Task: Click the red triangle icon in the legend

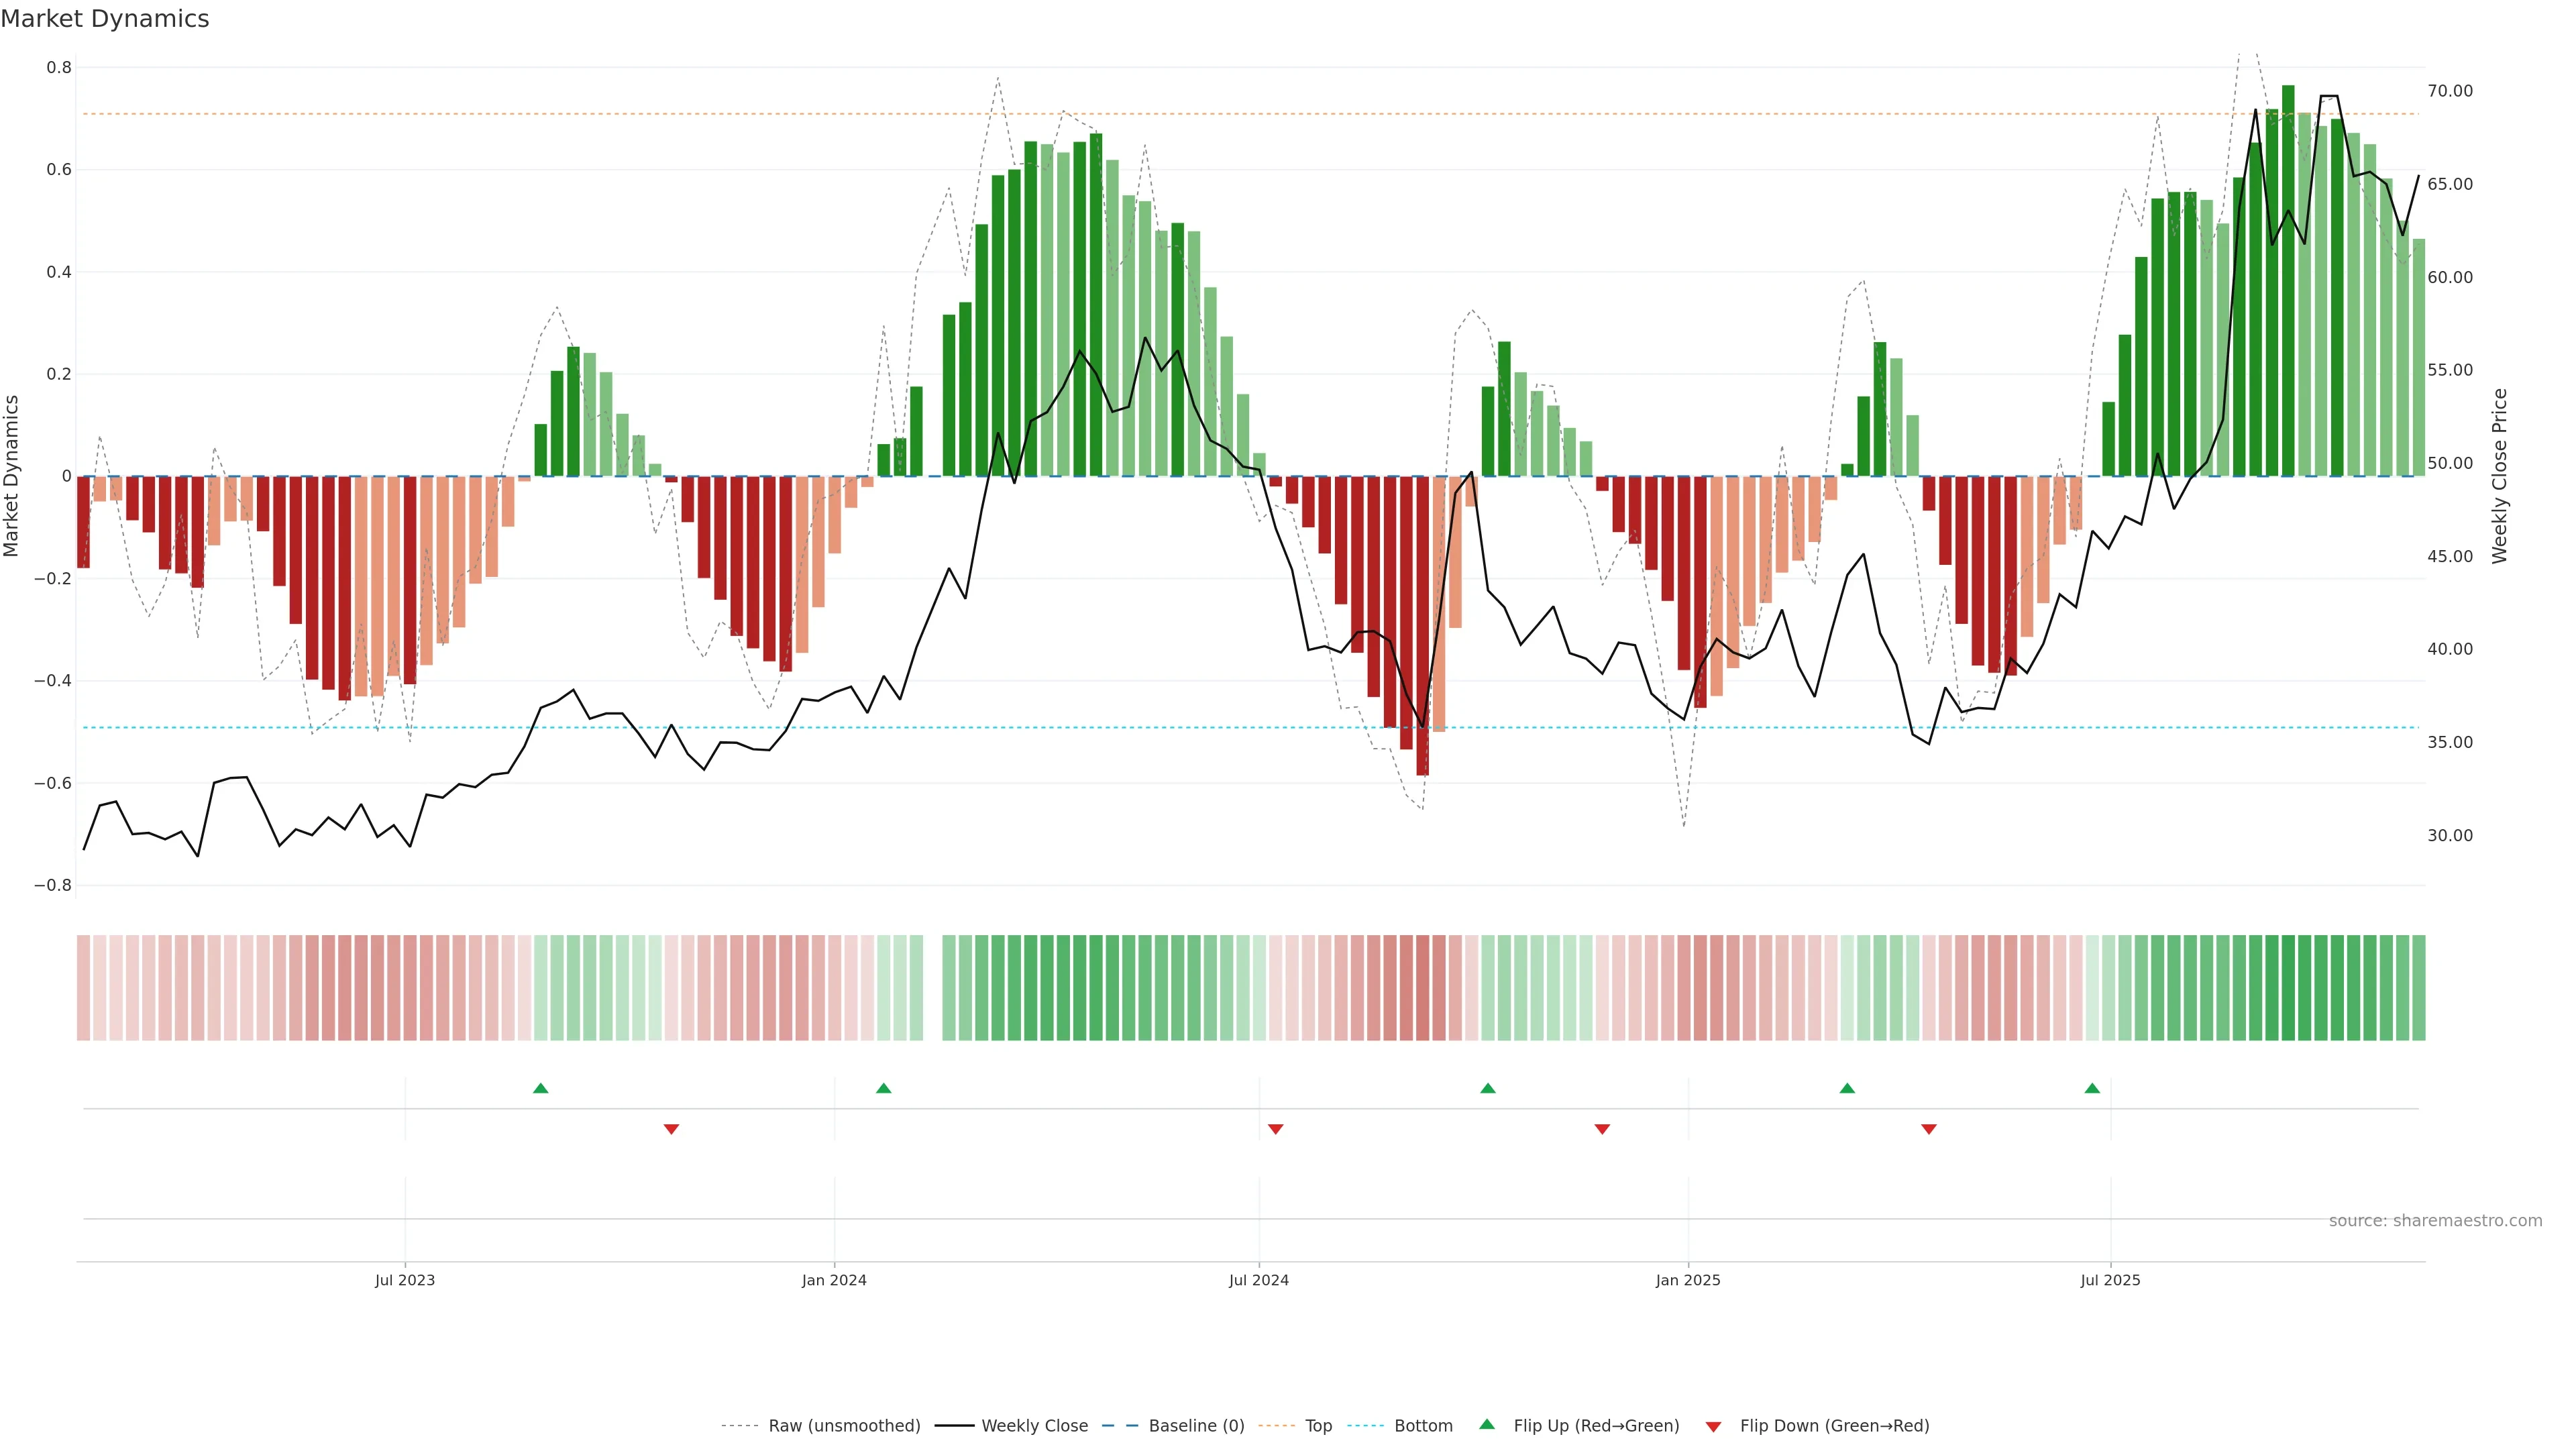Action: tap(1713, 1426)
